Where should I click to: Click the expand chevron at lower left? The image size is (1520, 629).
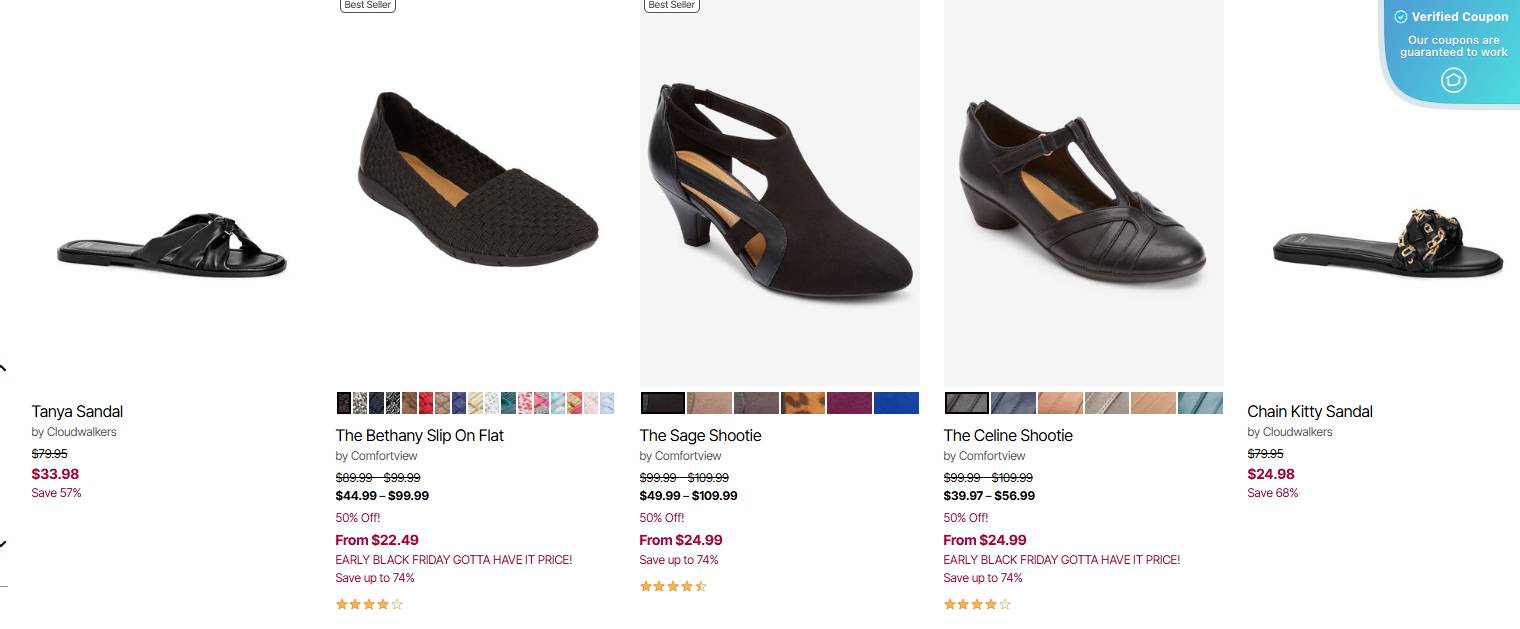point(3,544)
